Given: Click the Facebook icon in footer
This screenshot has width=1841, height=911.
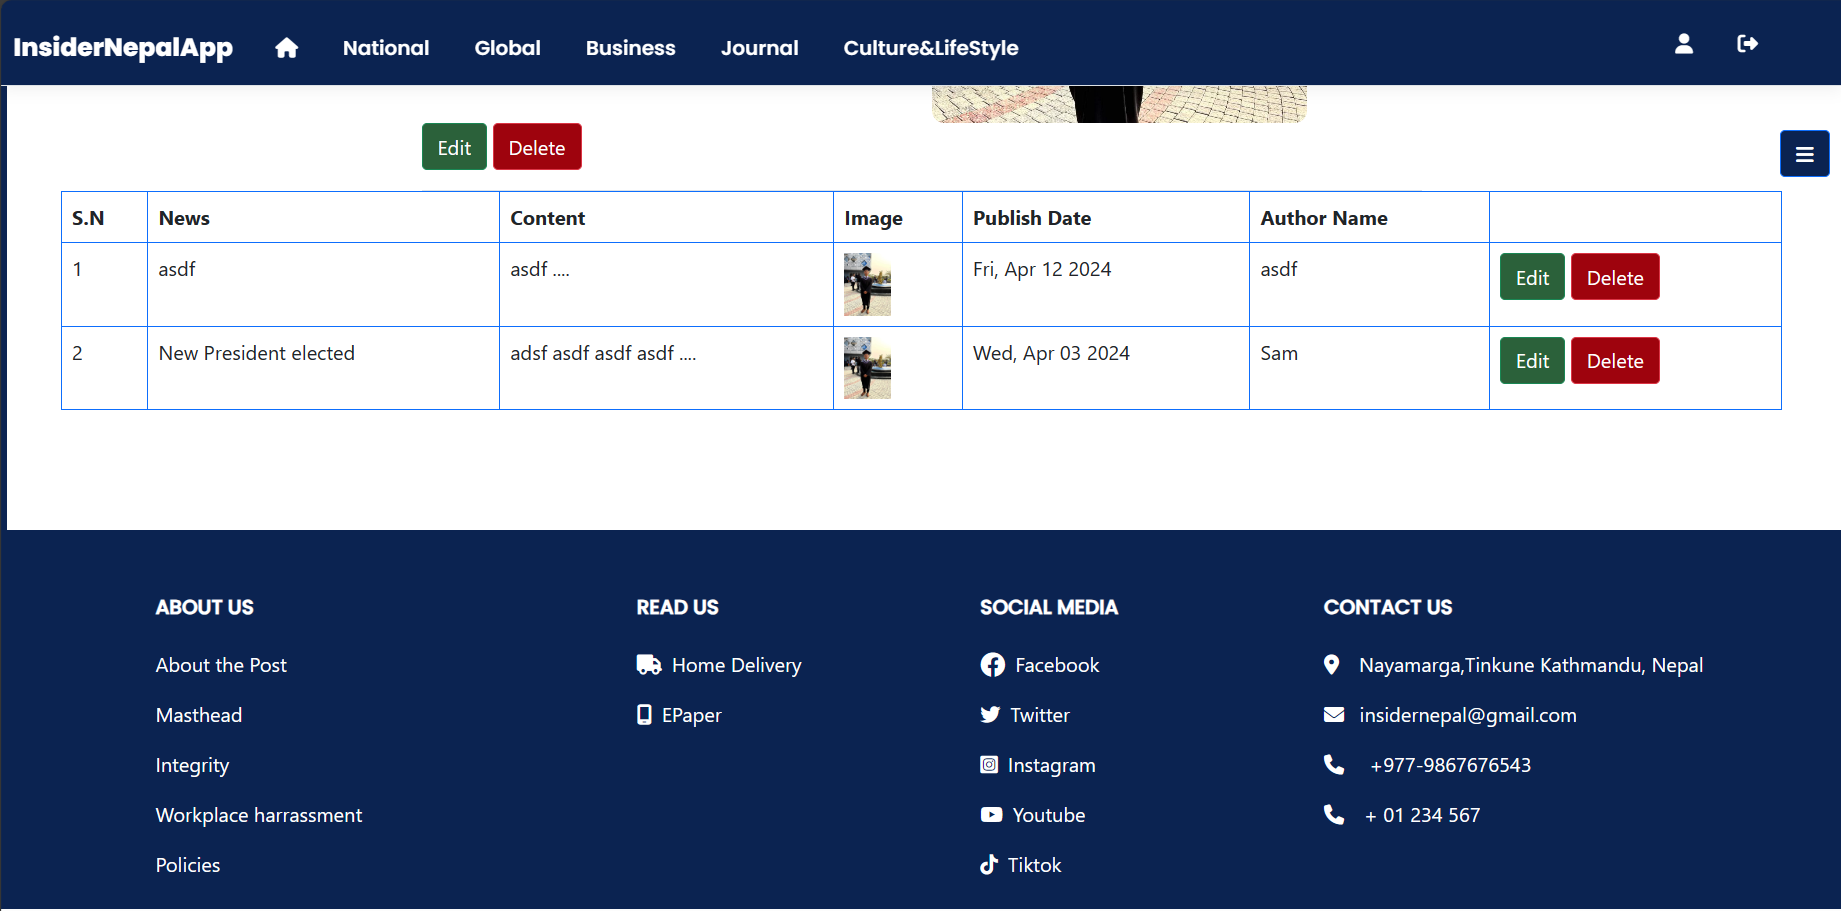Looking at the screenshot, I should (992, 665).
